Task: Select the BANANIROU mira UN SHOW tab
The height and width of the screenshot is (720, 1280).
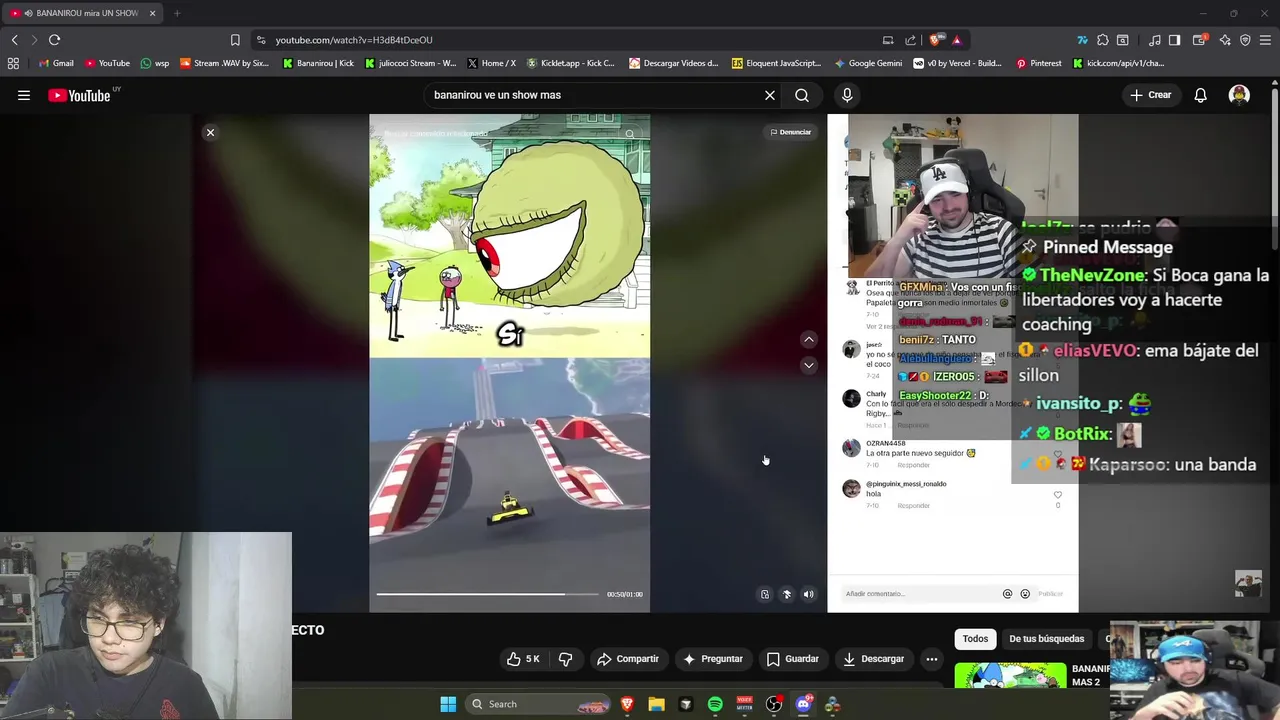Action: (82, 13)
